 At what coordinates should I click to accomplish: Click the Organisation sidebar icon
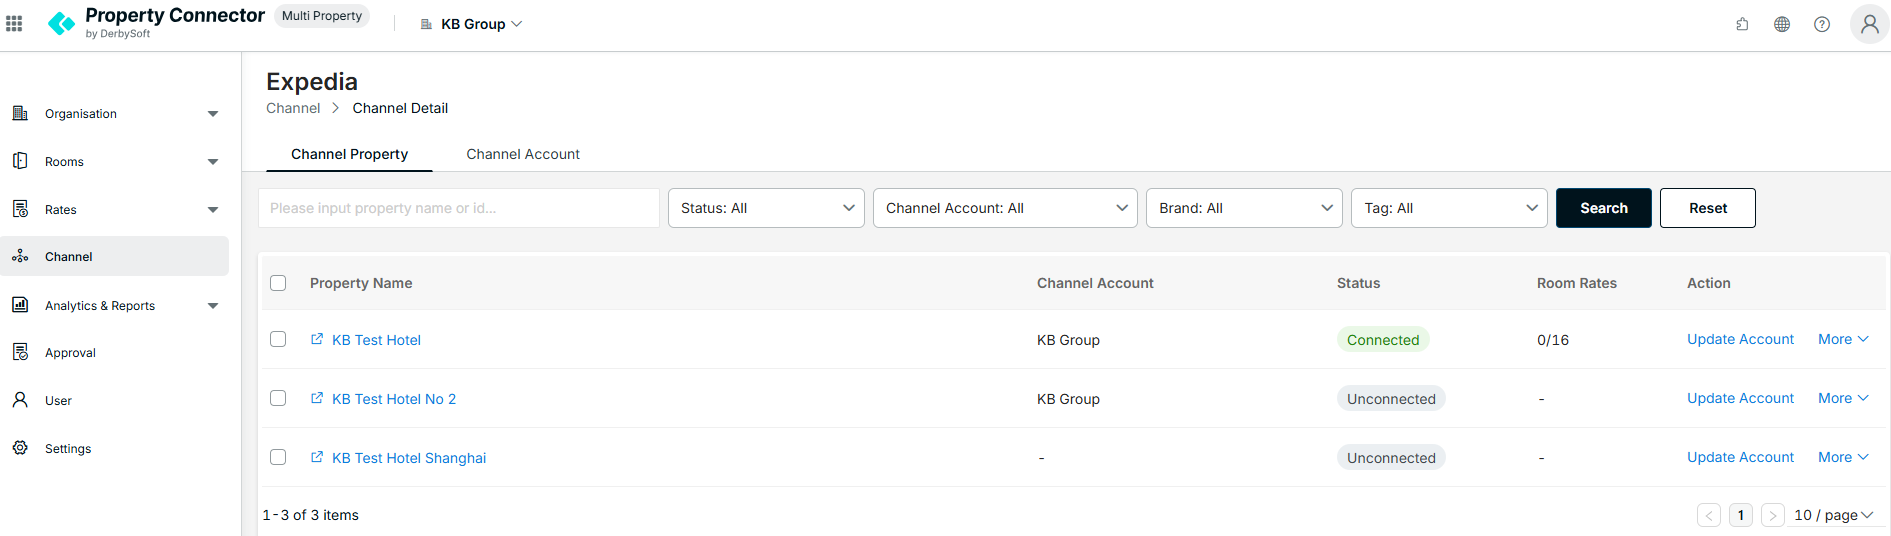[20, 113]
